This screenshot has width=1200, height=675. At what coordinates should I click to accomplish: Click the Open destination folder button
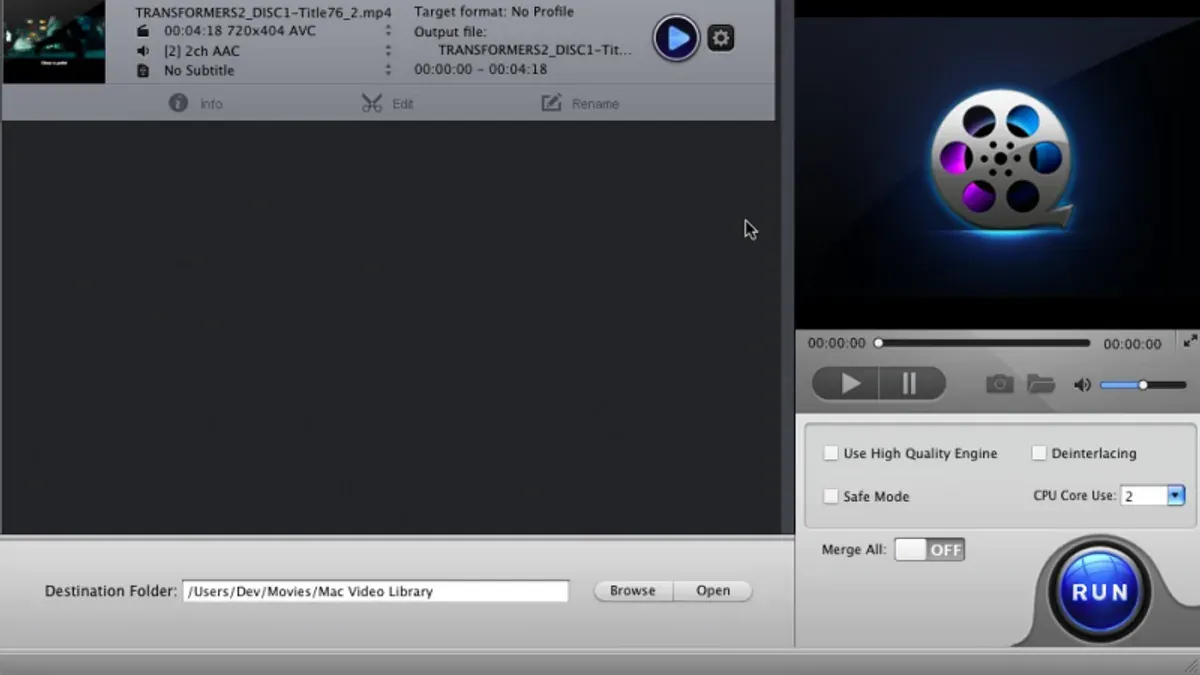[713, 591]
